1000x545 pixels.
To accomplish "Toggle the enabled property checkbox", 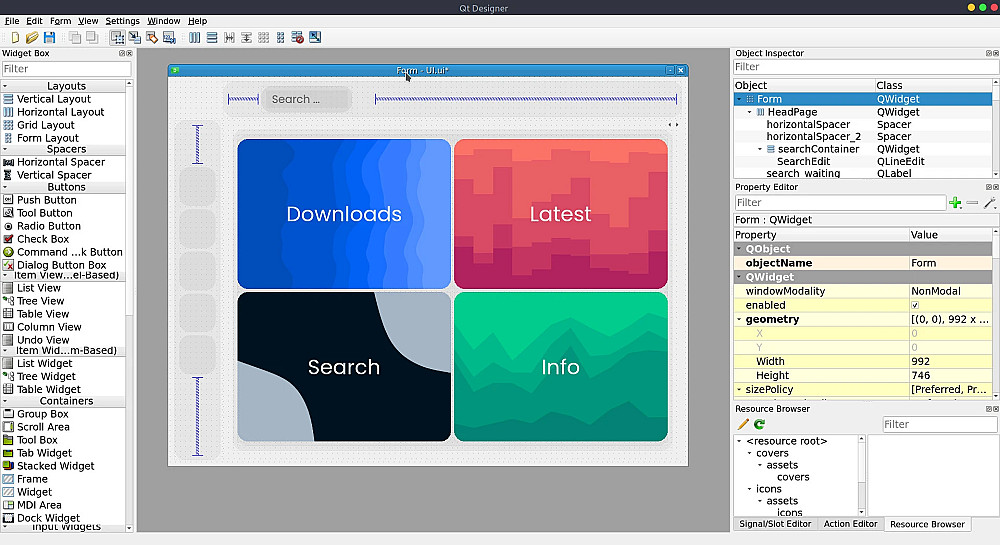I will tap(914, 305).
